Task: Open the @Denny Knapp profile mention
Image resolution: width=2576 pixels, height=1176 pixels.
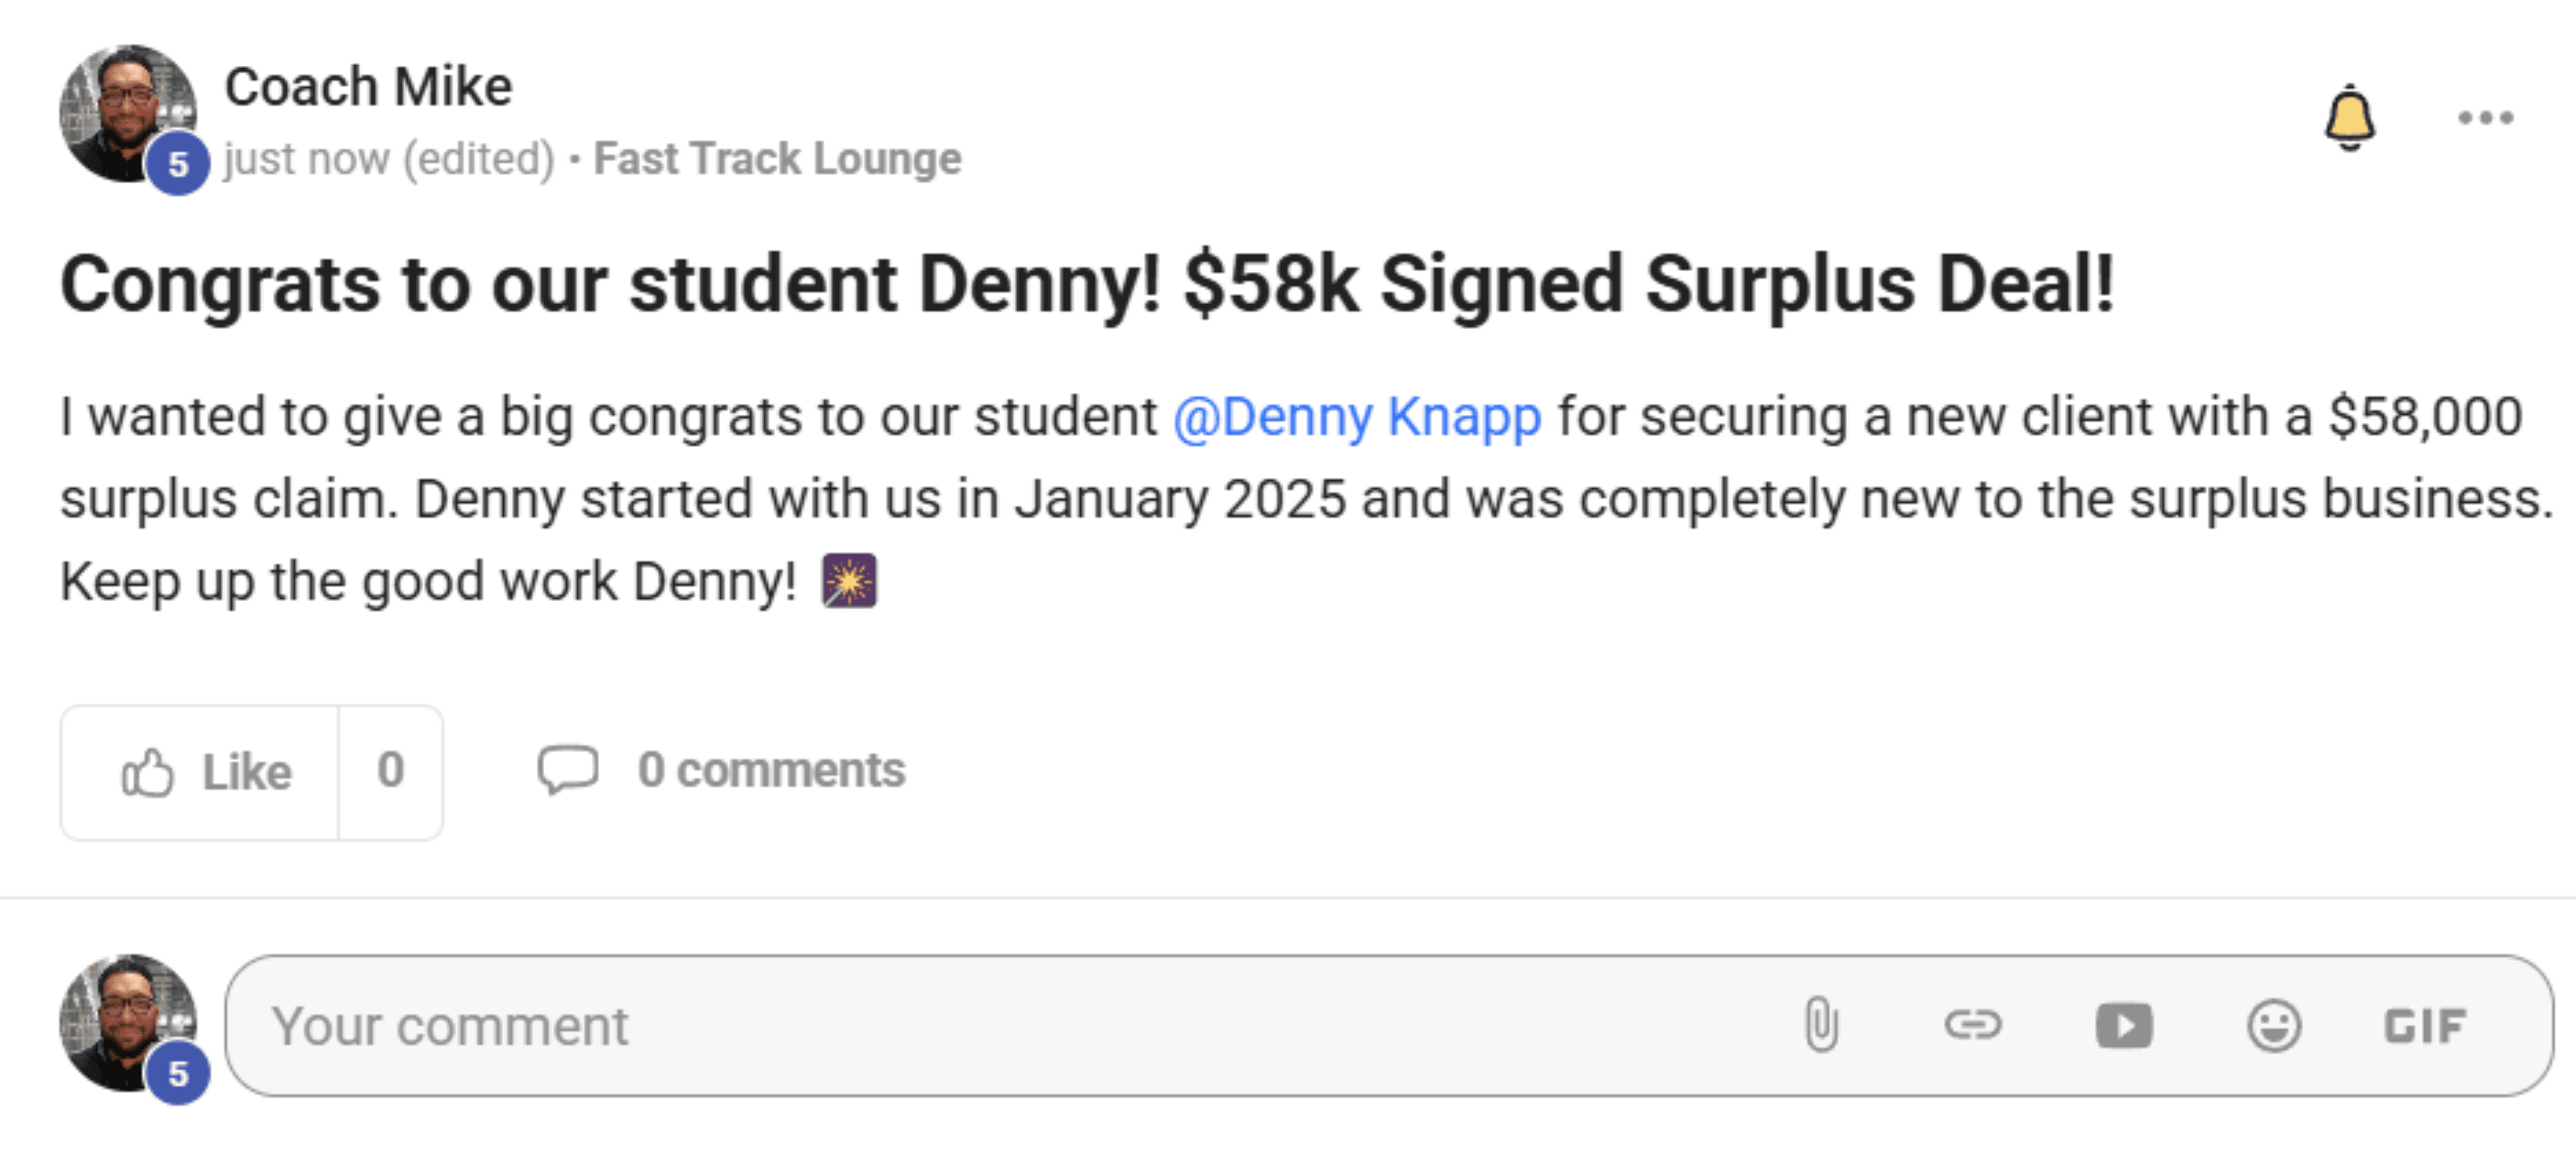Action: tap(1356, 416)
